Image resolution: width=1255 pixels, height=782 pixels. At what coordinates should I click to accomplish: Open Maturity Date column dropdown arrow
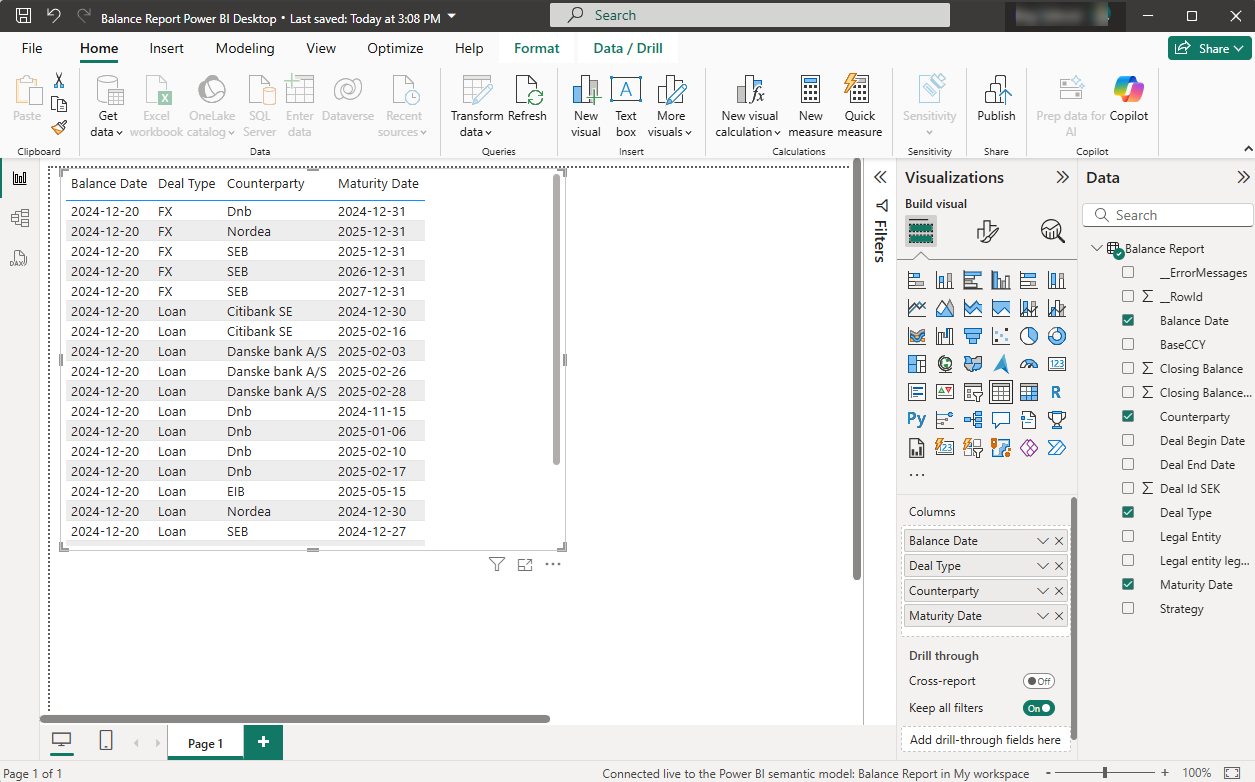coord(1043,616)
